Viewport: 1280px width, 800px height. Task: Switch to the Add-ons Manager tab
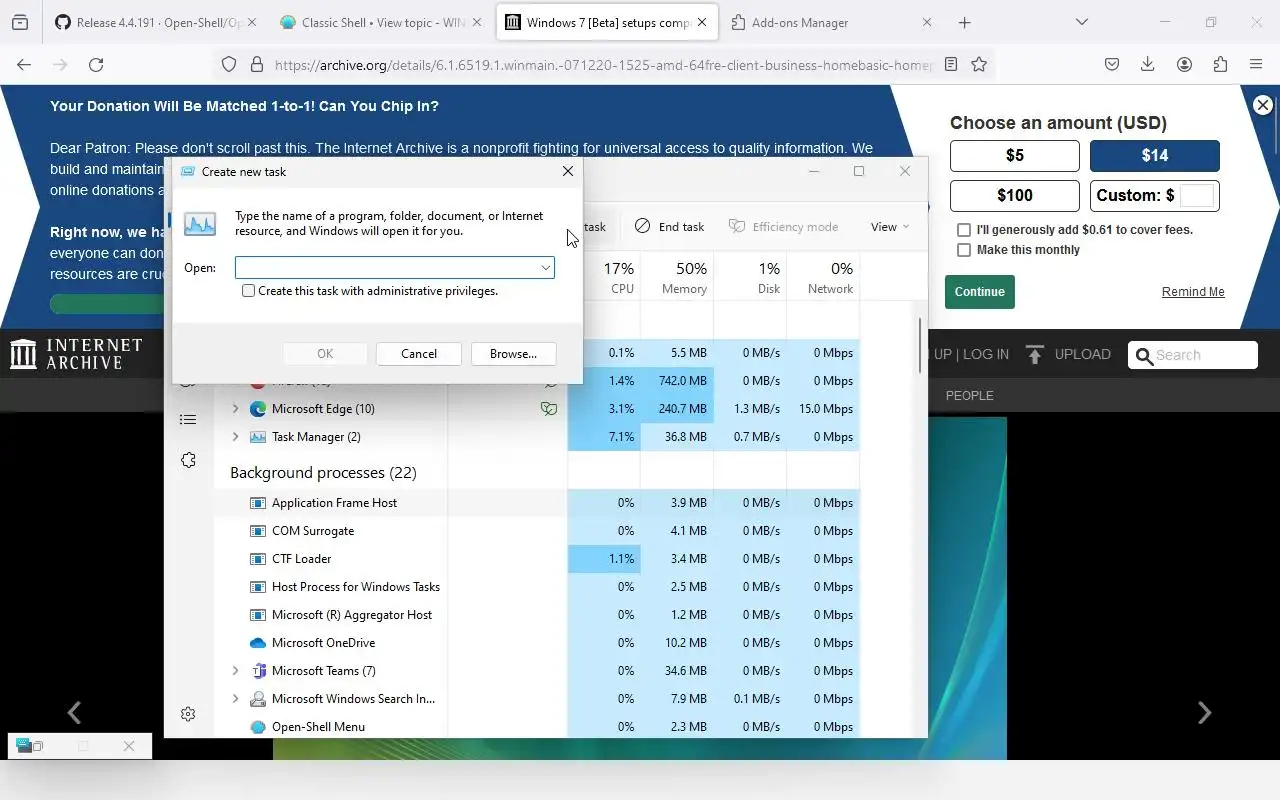pos(833,22)
